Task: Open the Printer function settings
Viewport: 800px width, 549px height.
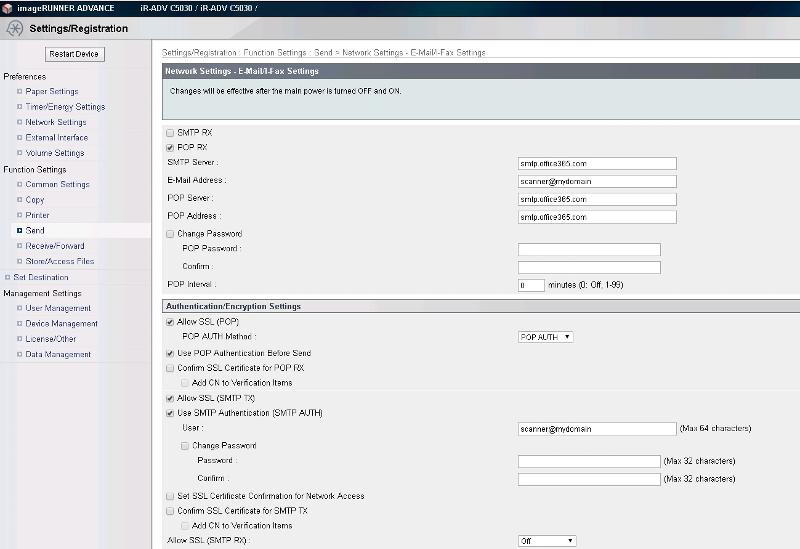Action: (37, 215)
